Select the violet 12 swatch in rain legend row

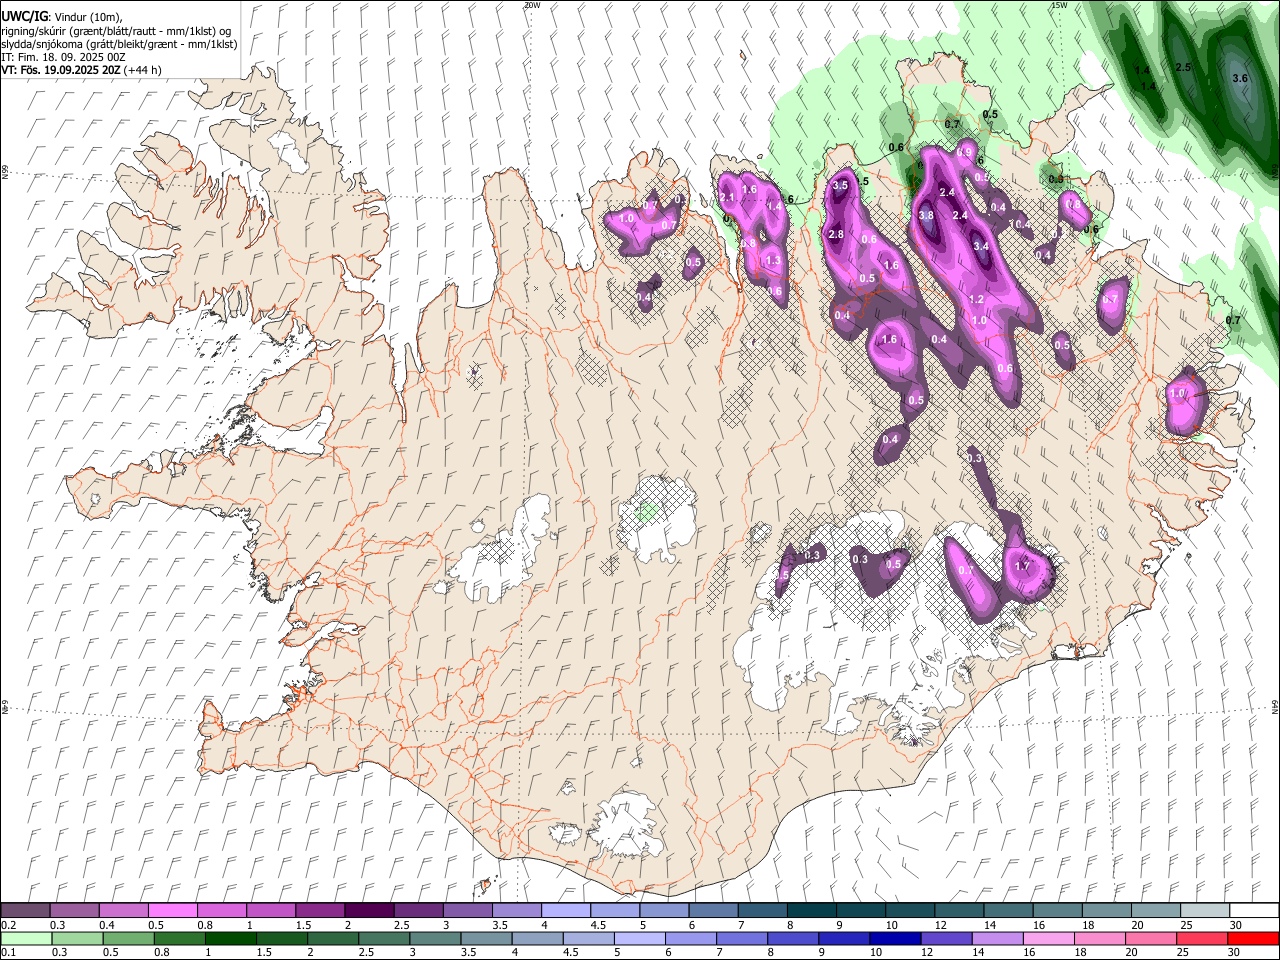point(947,939)
